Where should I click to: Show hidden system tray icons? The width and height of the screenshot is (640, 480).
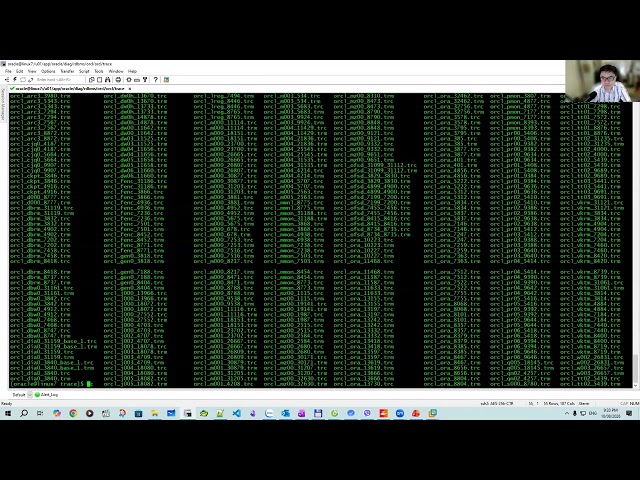click(567, 413)
